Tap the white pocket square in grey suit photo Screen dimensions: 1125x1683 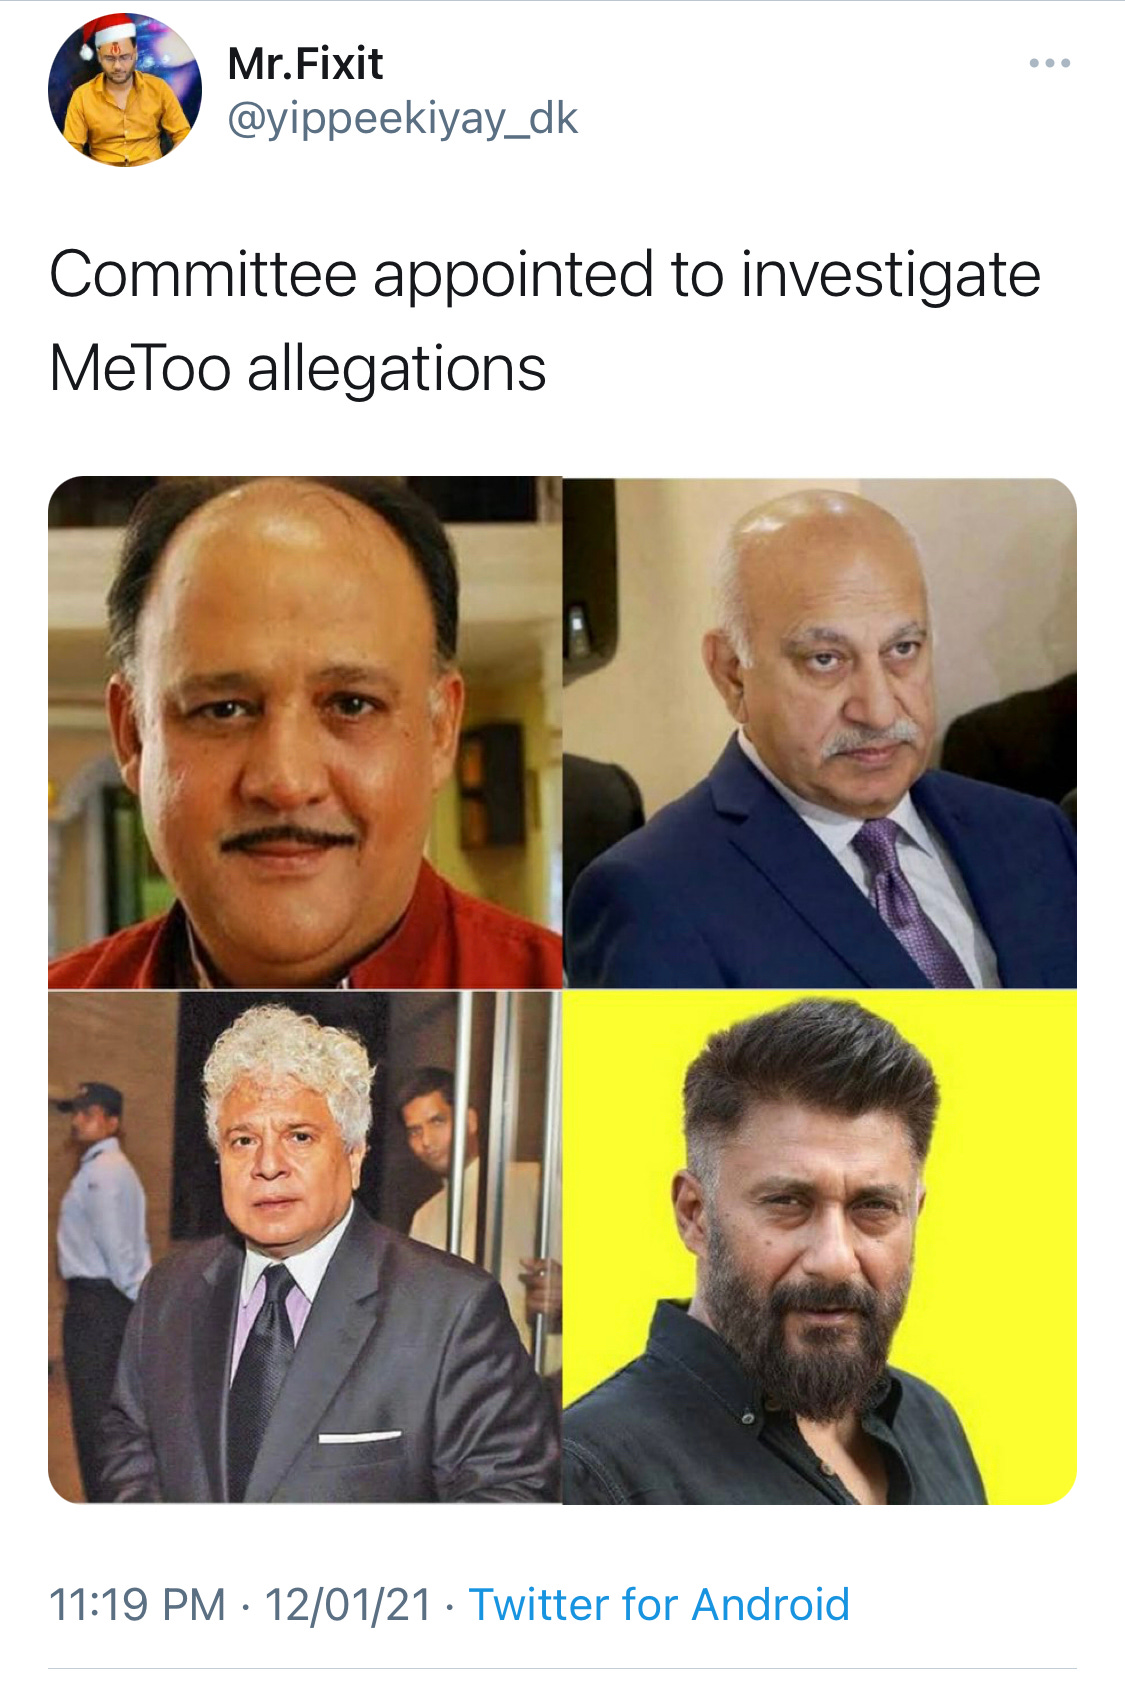coord(359,1437)
